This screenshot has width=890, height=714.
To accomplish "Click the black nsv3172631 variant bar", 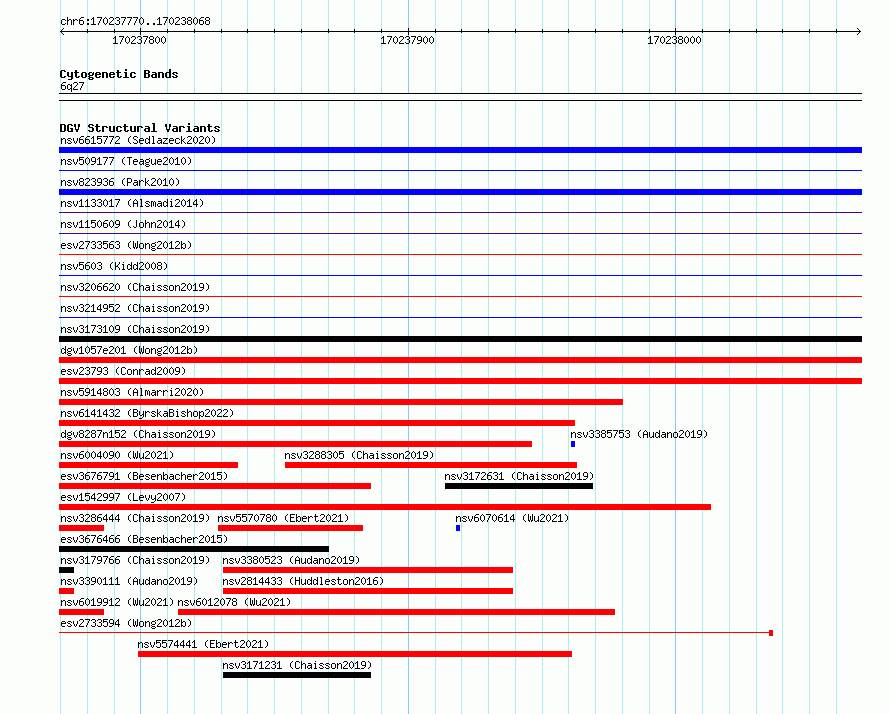I will click(519, 486).
